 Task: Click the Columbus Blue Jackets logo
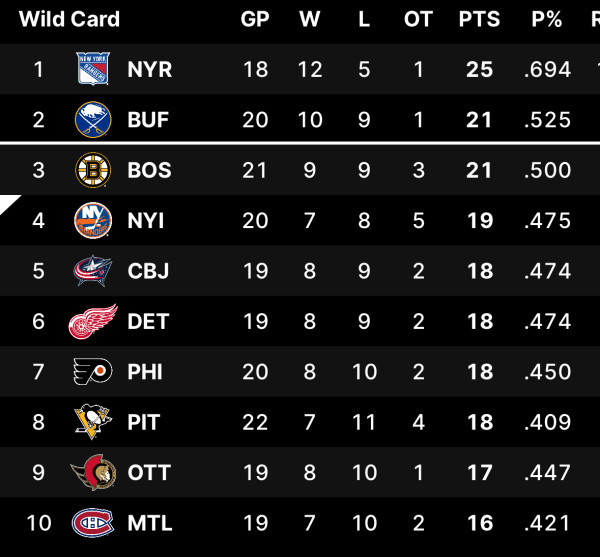(93, 271)
